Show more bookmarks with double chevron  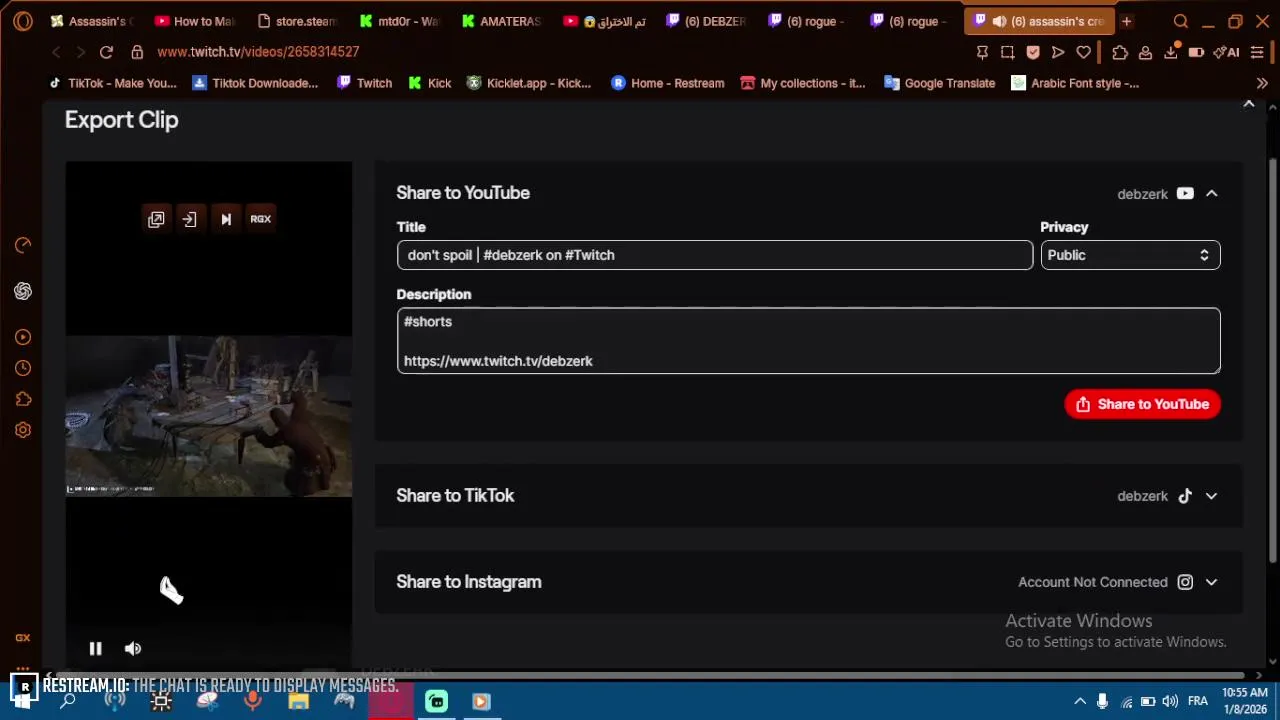tap(1262, 83)
